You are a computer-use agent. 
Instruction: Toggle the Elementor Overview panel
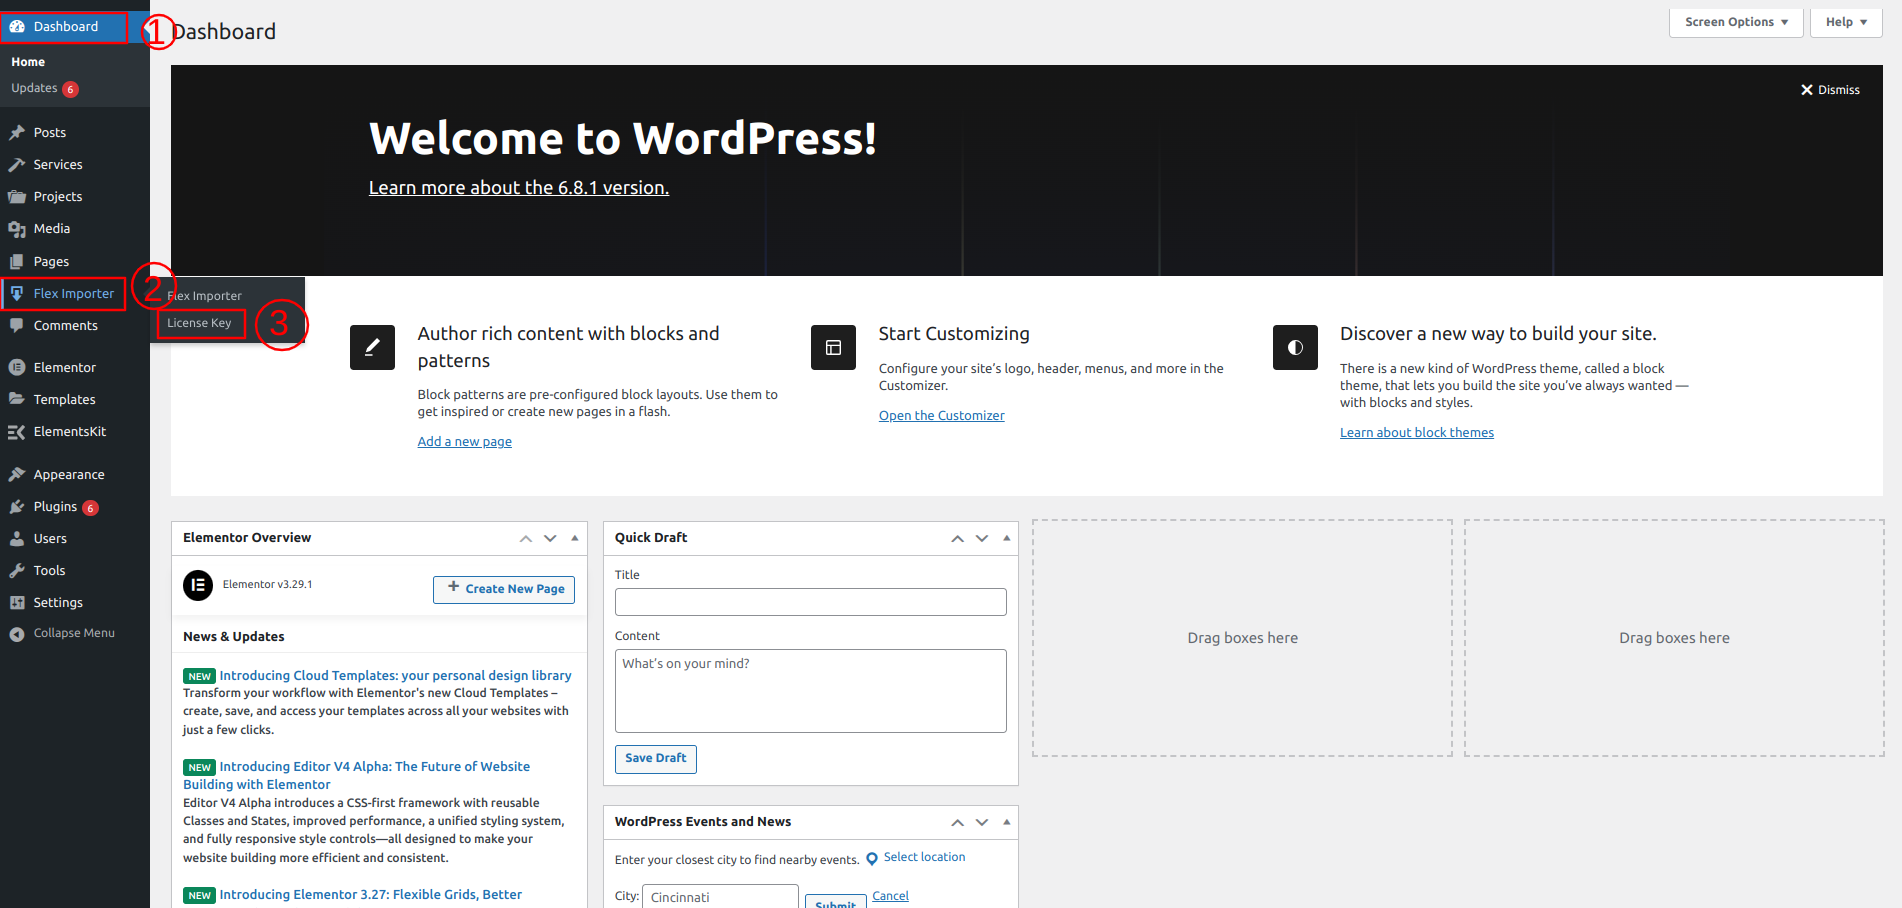[575, 538]
